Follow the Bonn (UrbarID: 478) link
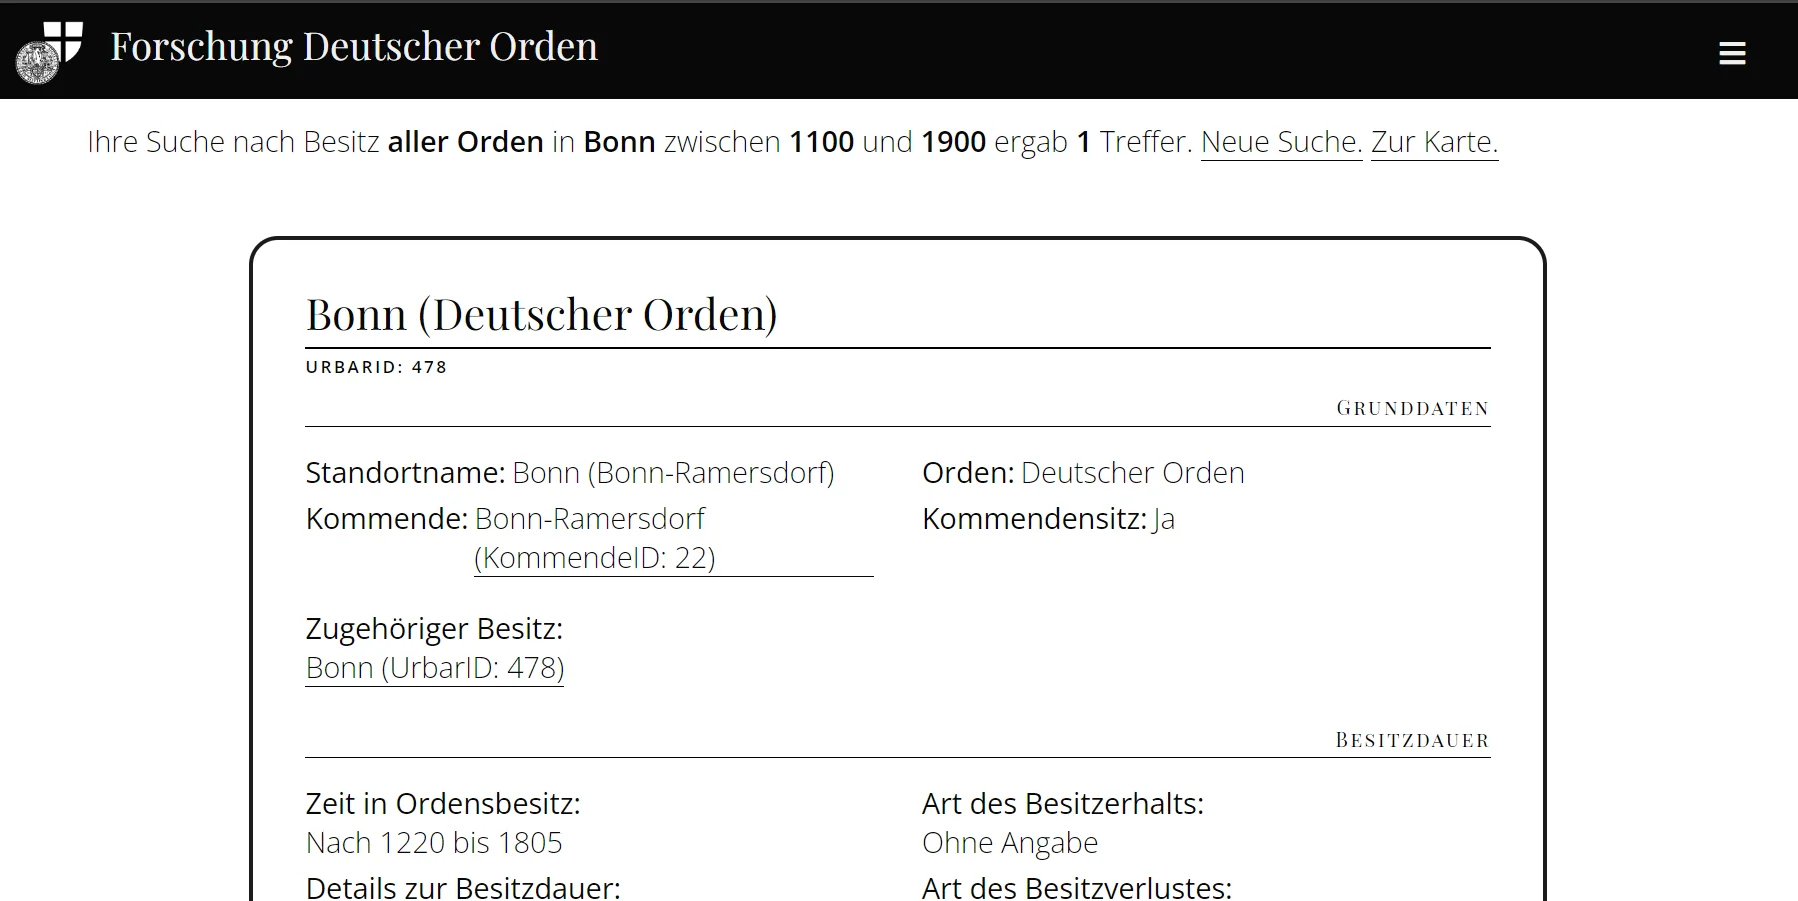 435,668
